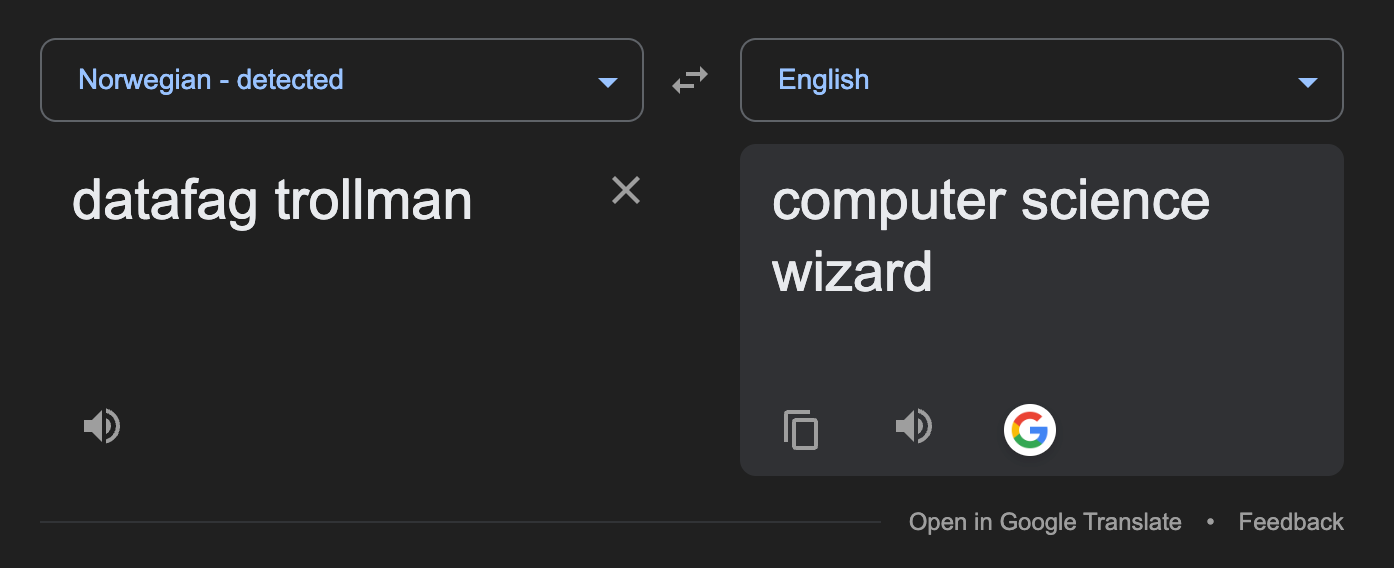
Task: Listen to the Norwegian source text
Action: [102, 427]
